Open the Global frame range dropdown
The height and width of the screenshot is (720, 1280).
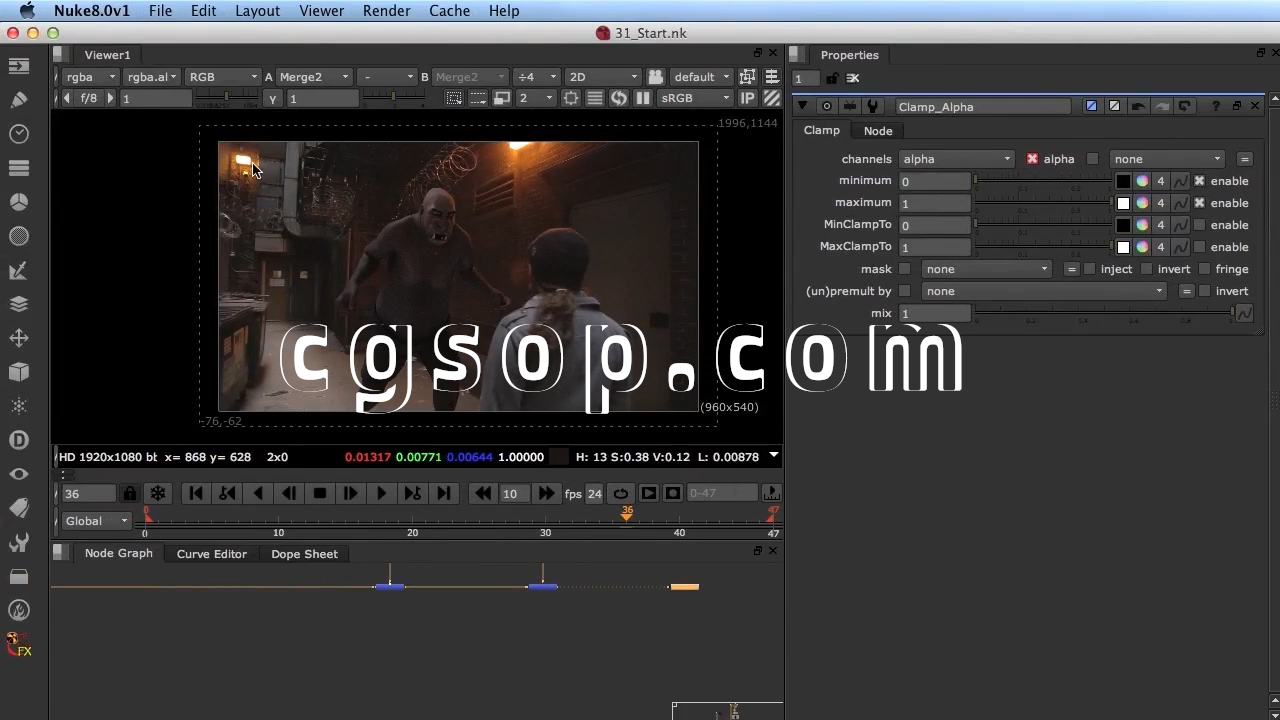(x=96, y=521)
